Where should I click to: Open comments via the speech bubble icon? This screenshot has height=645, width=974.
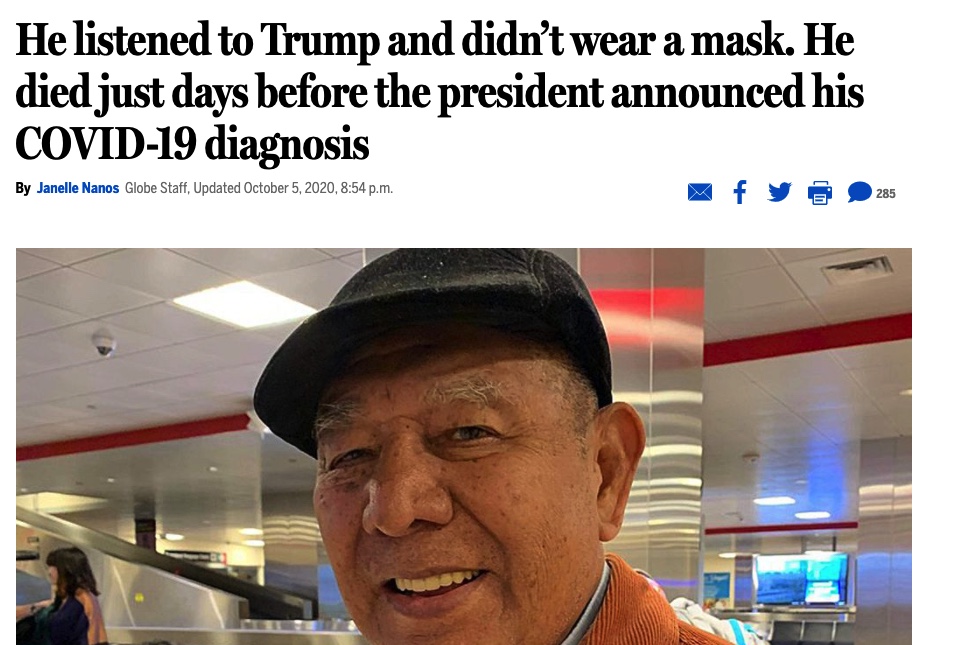859,192
